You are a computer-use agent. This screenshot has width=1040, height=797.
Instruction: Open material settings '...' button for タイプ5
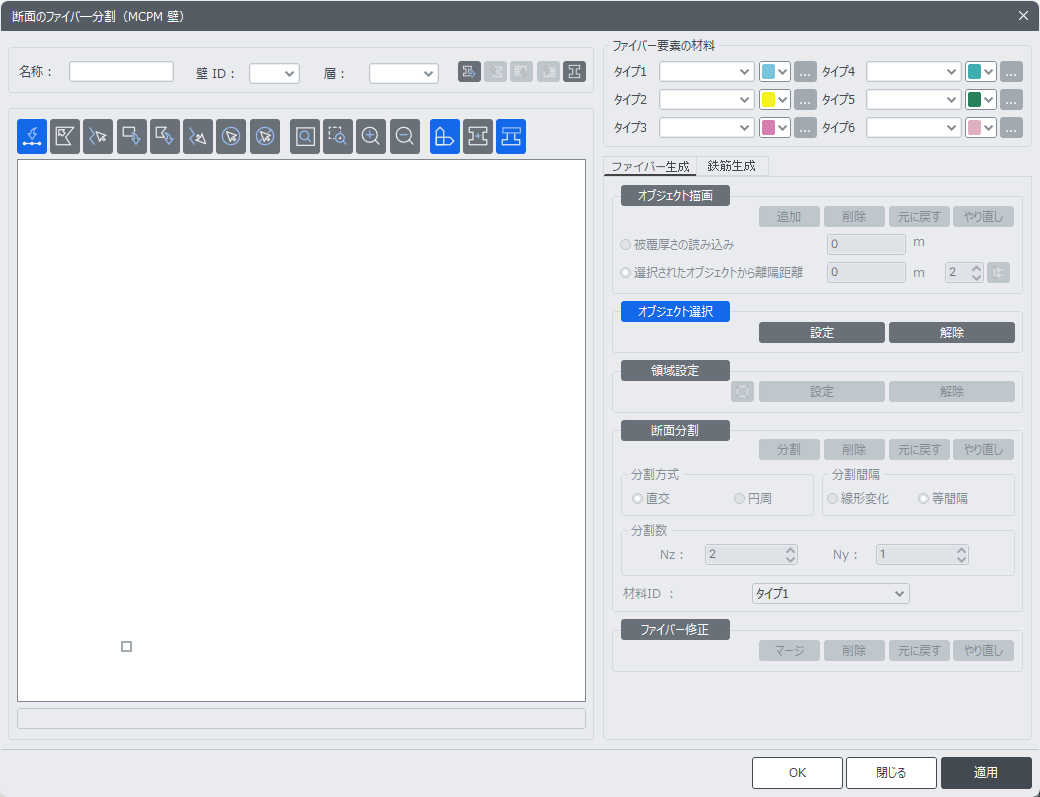(x=1011, y=99)
